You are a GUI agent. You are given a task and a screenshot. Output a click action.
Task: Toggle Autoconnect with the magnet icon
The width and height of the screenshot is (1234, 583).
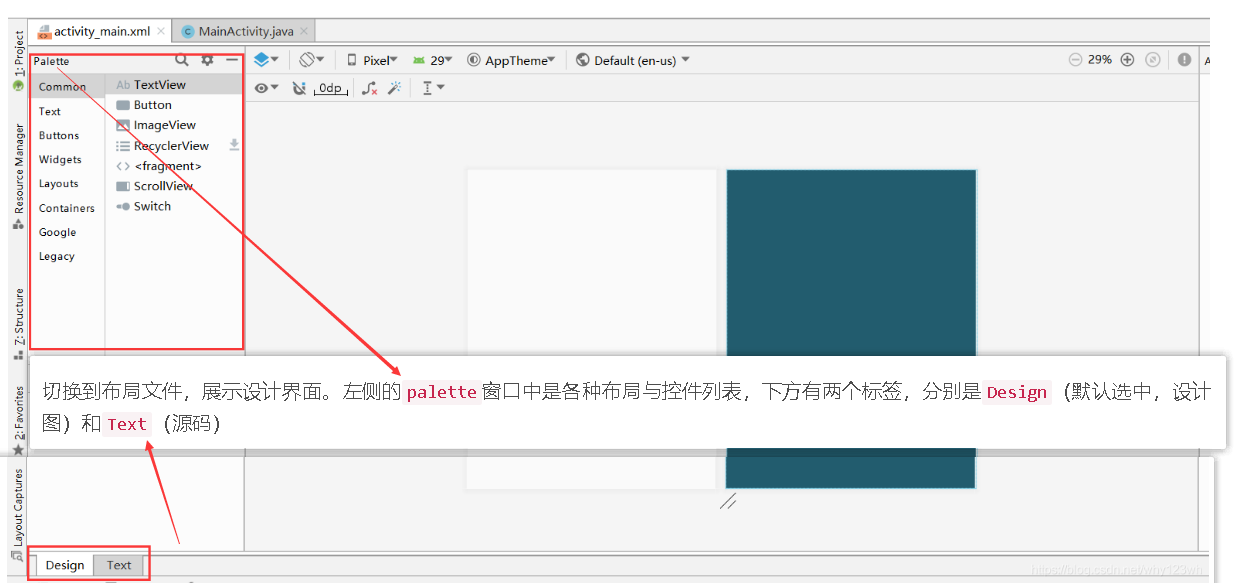coord(300,88)
